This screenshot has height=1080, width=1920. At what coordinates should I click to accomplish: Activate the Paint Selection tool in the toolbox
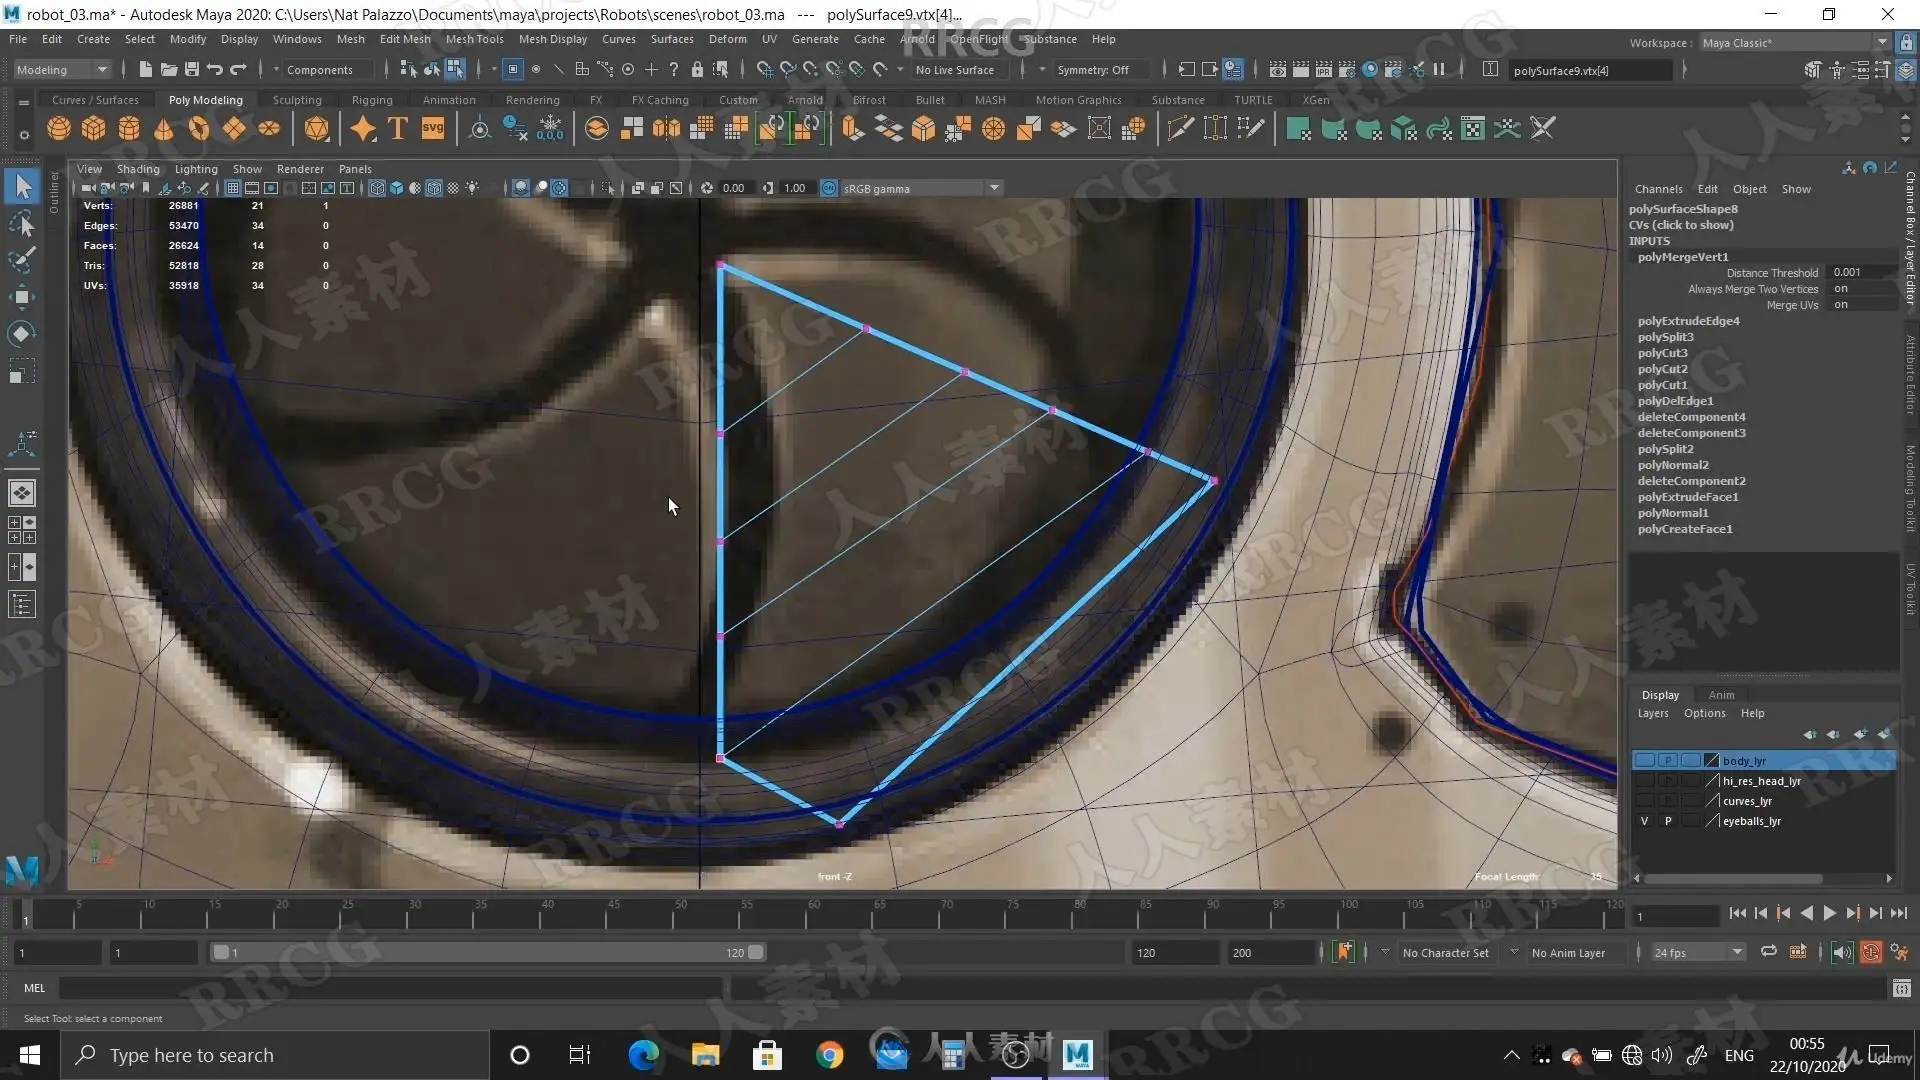22,260
